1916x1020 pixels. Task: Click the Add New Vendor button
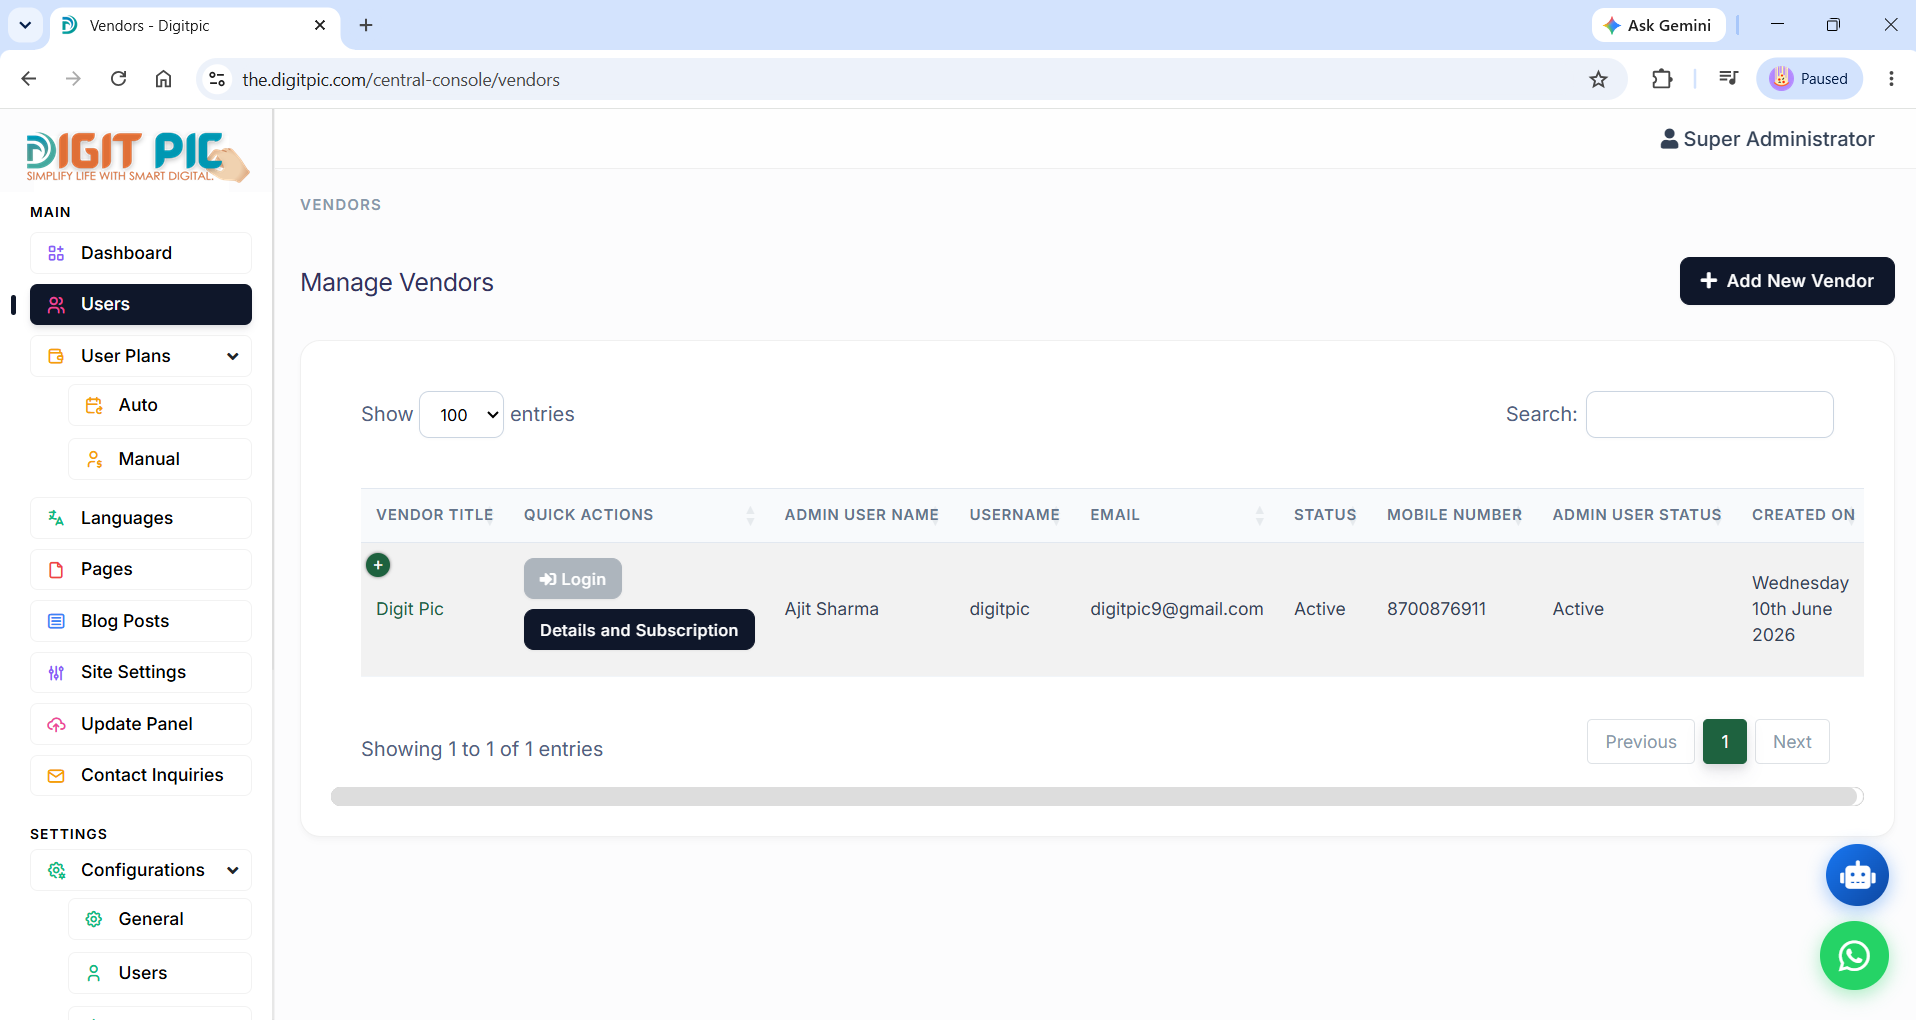click(x=1787, y=281)
